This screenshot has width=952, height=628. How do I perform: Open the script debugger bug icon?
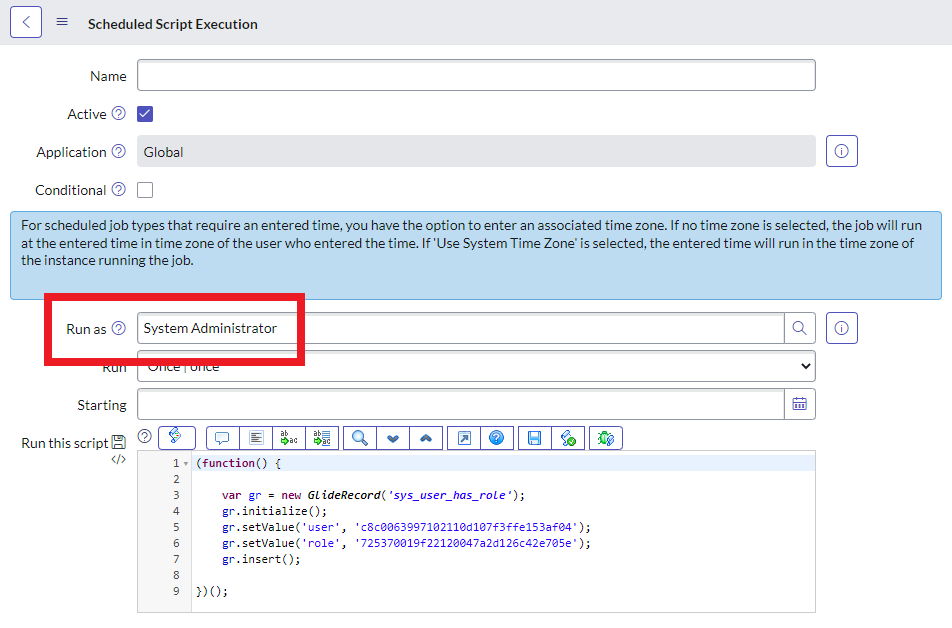[x=605, y=439]
